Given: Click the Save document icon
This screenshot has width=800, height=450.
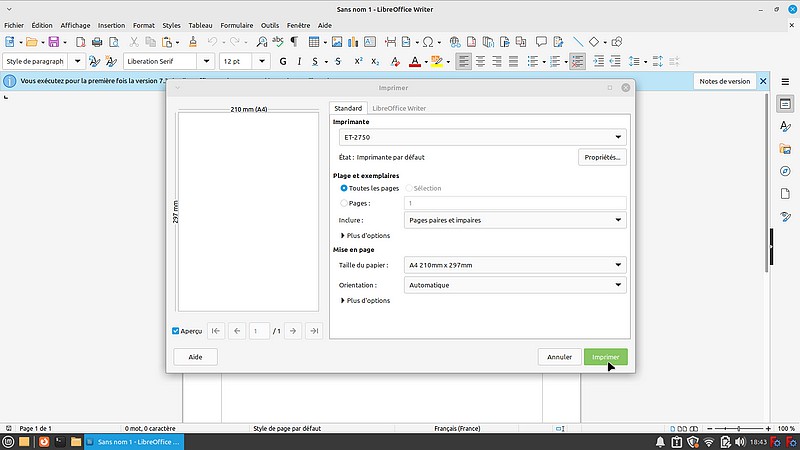Looking at the screenshot, I should point(54,42).
